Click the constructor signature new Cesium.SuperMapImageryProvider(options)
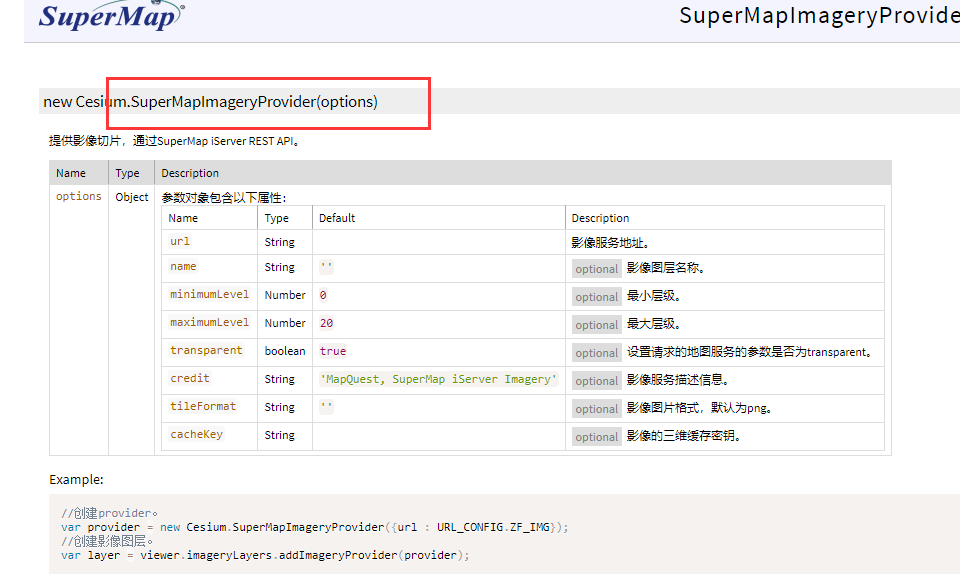The width and height of the screenshot is (960, 586). (210, 102)
